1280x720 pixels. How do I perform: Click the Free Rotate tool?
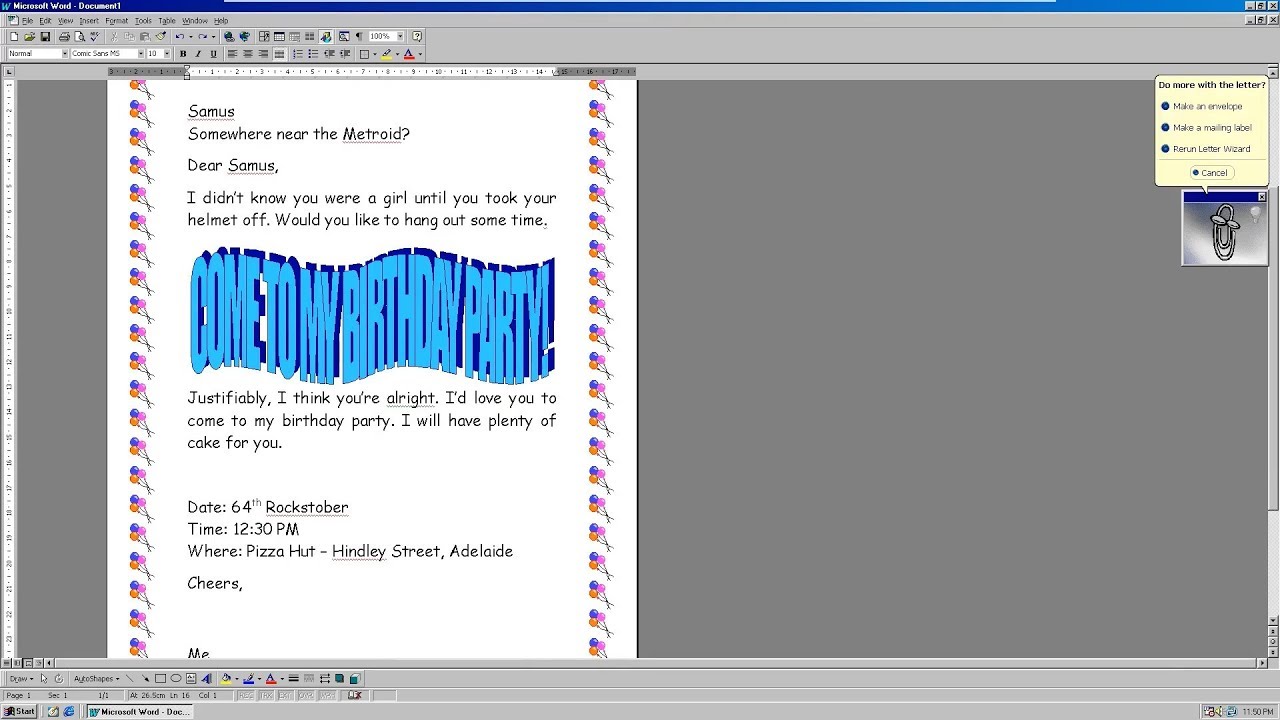click(59, 678)
